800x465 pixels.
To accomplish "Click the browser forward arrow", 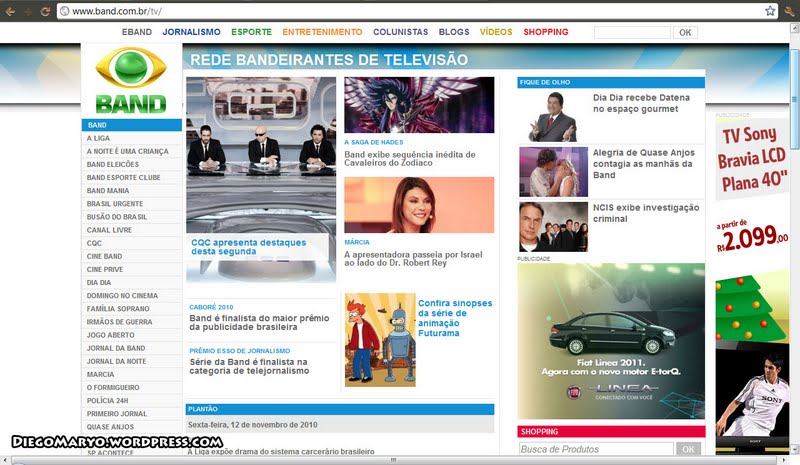I will click(28, 11).
